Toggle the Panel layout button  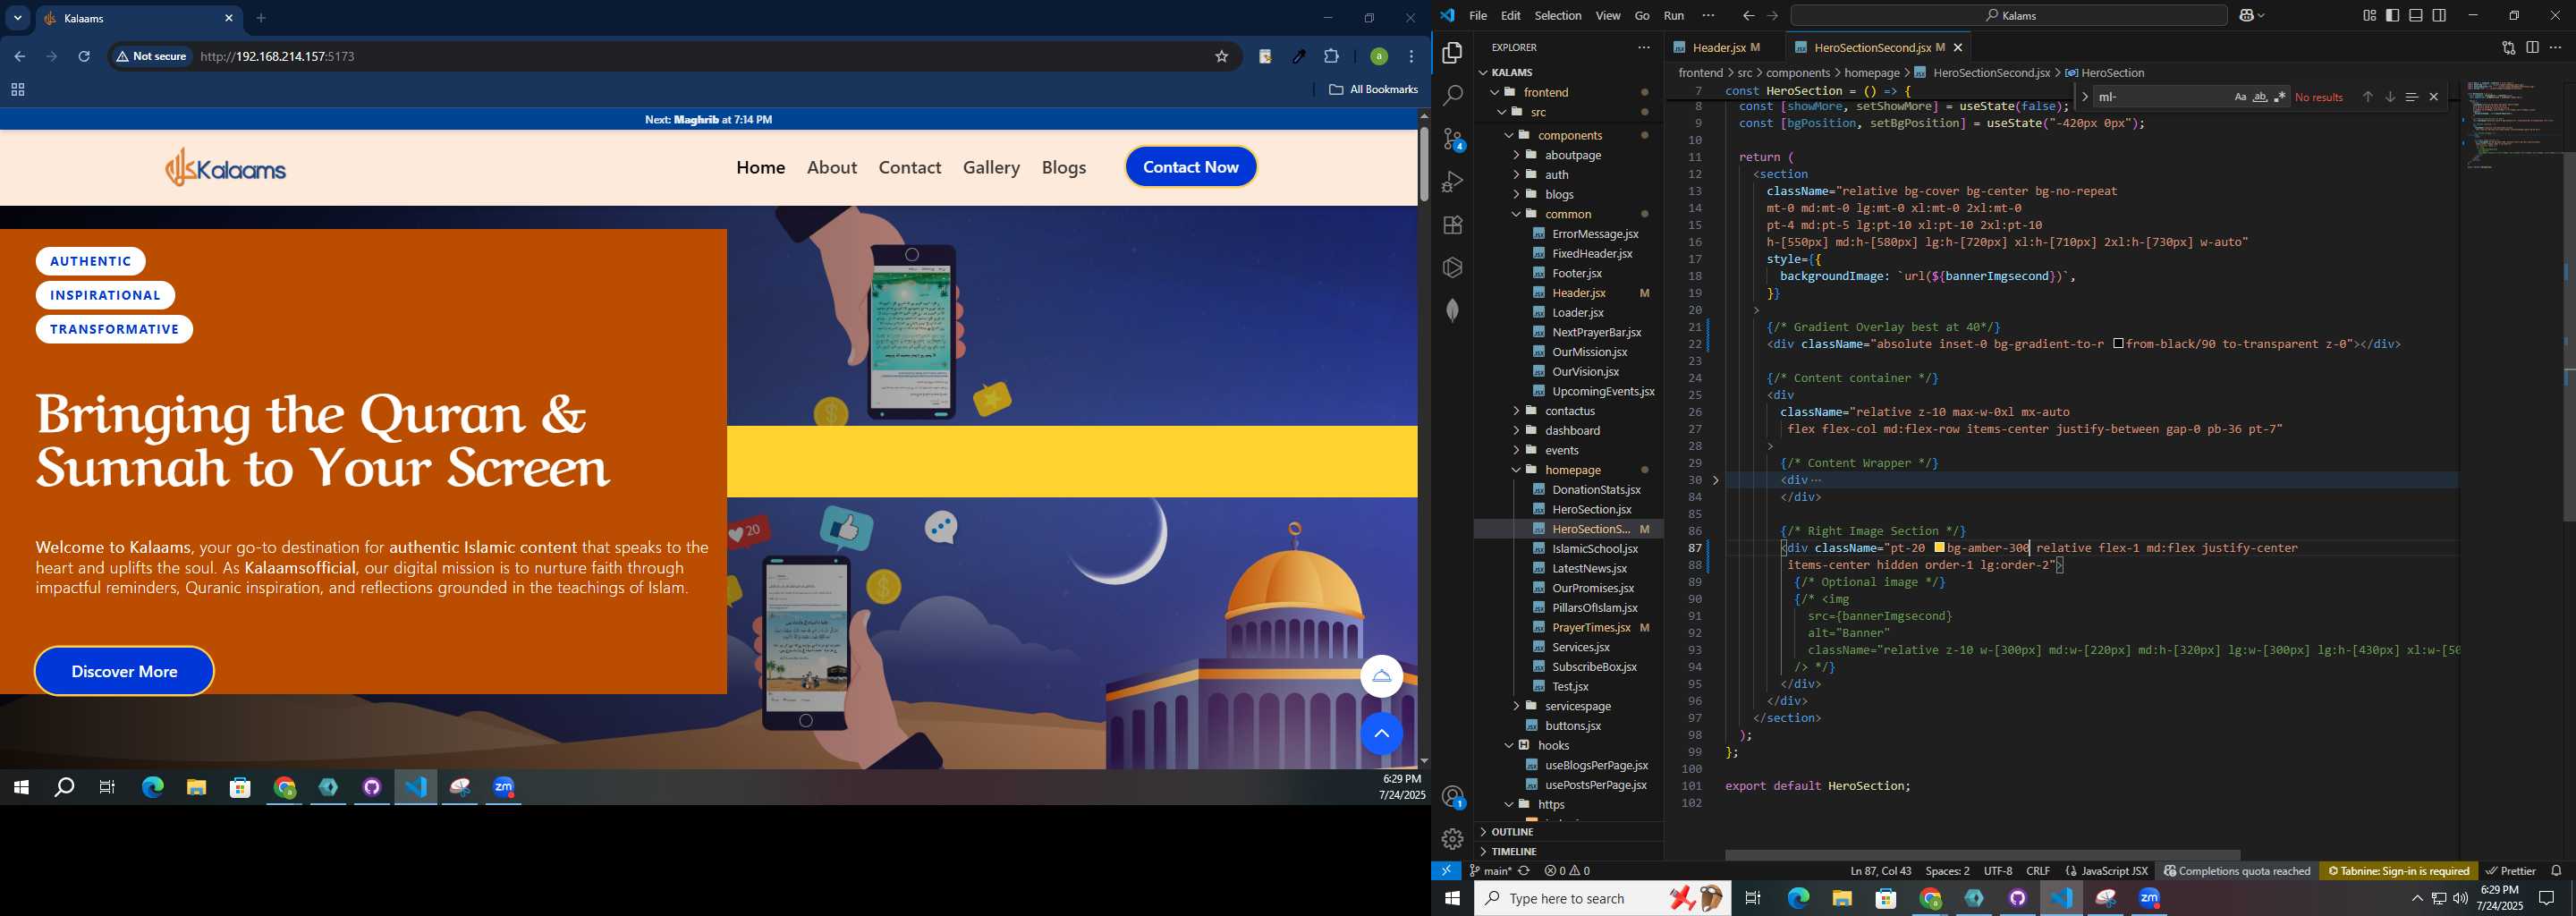[2416, 16]
